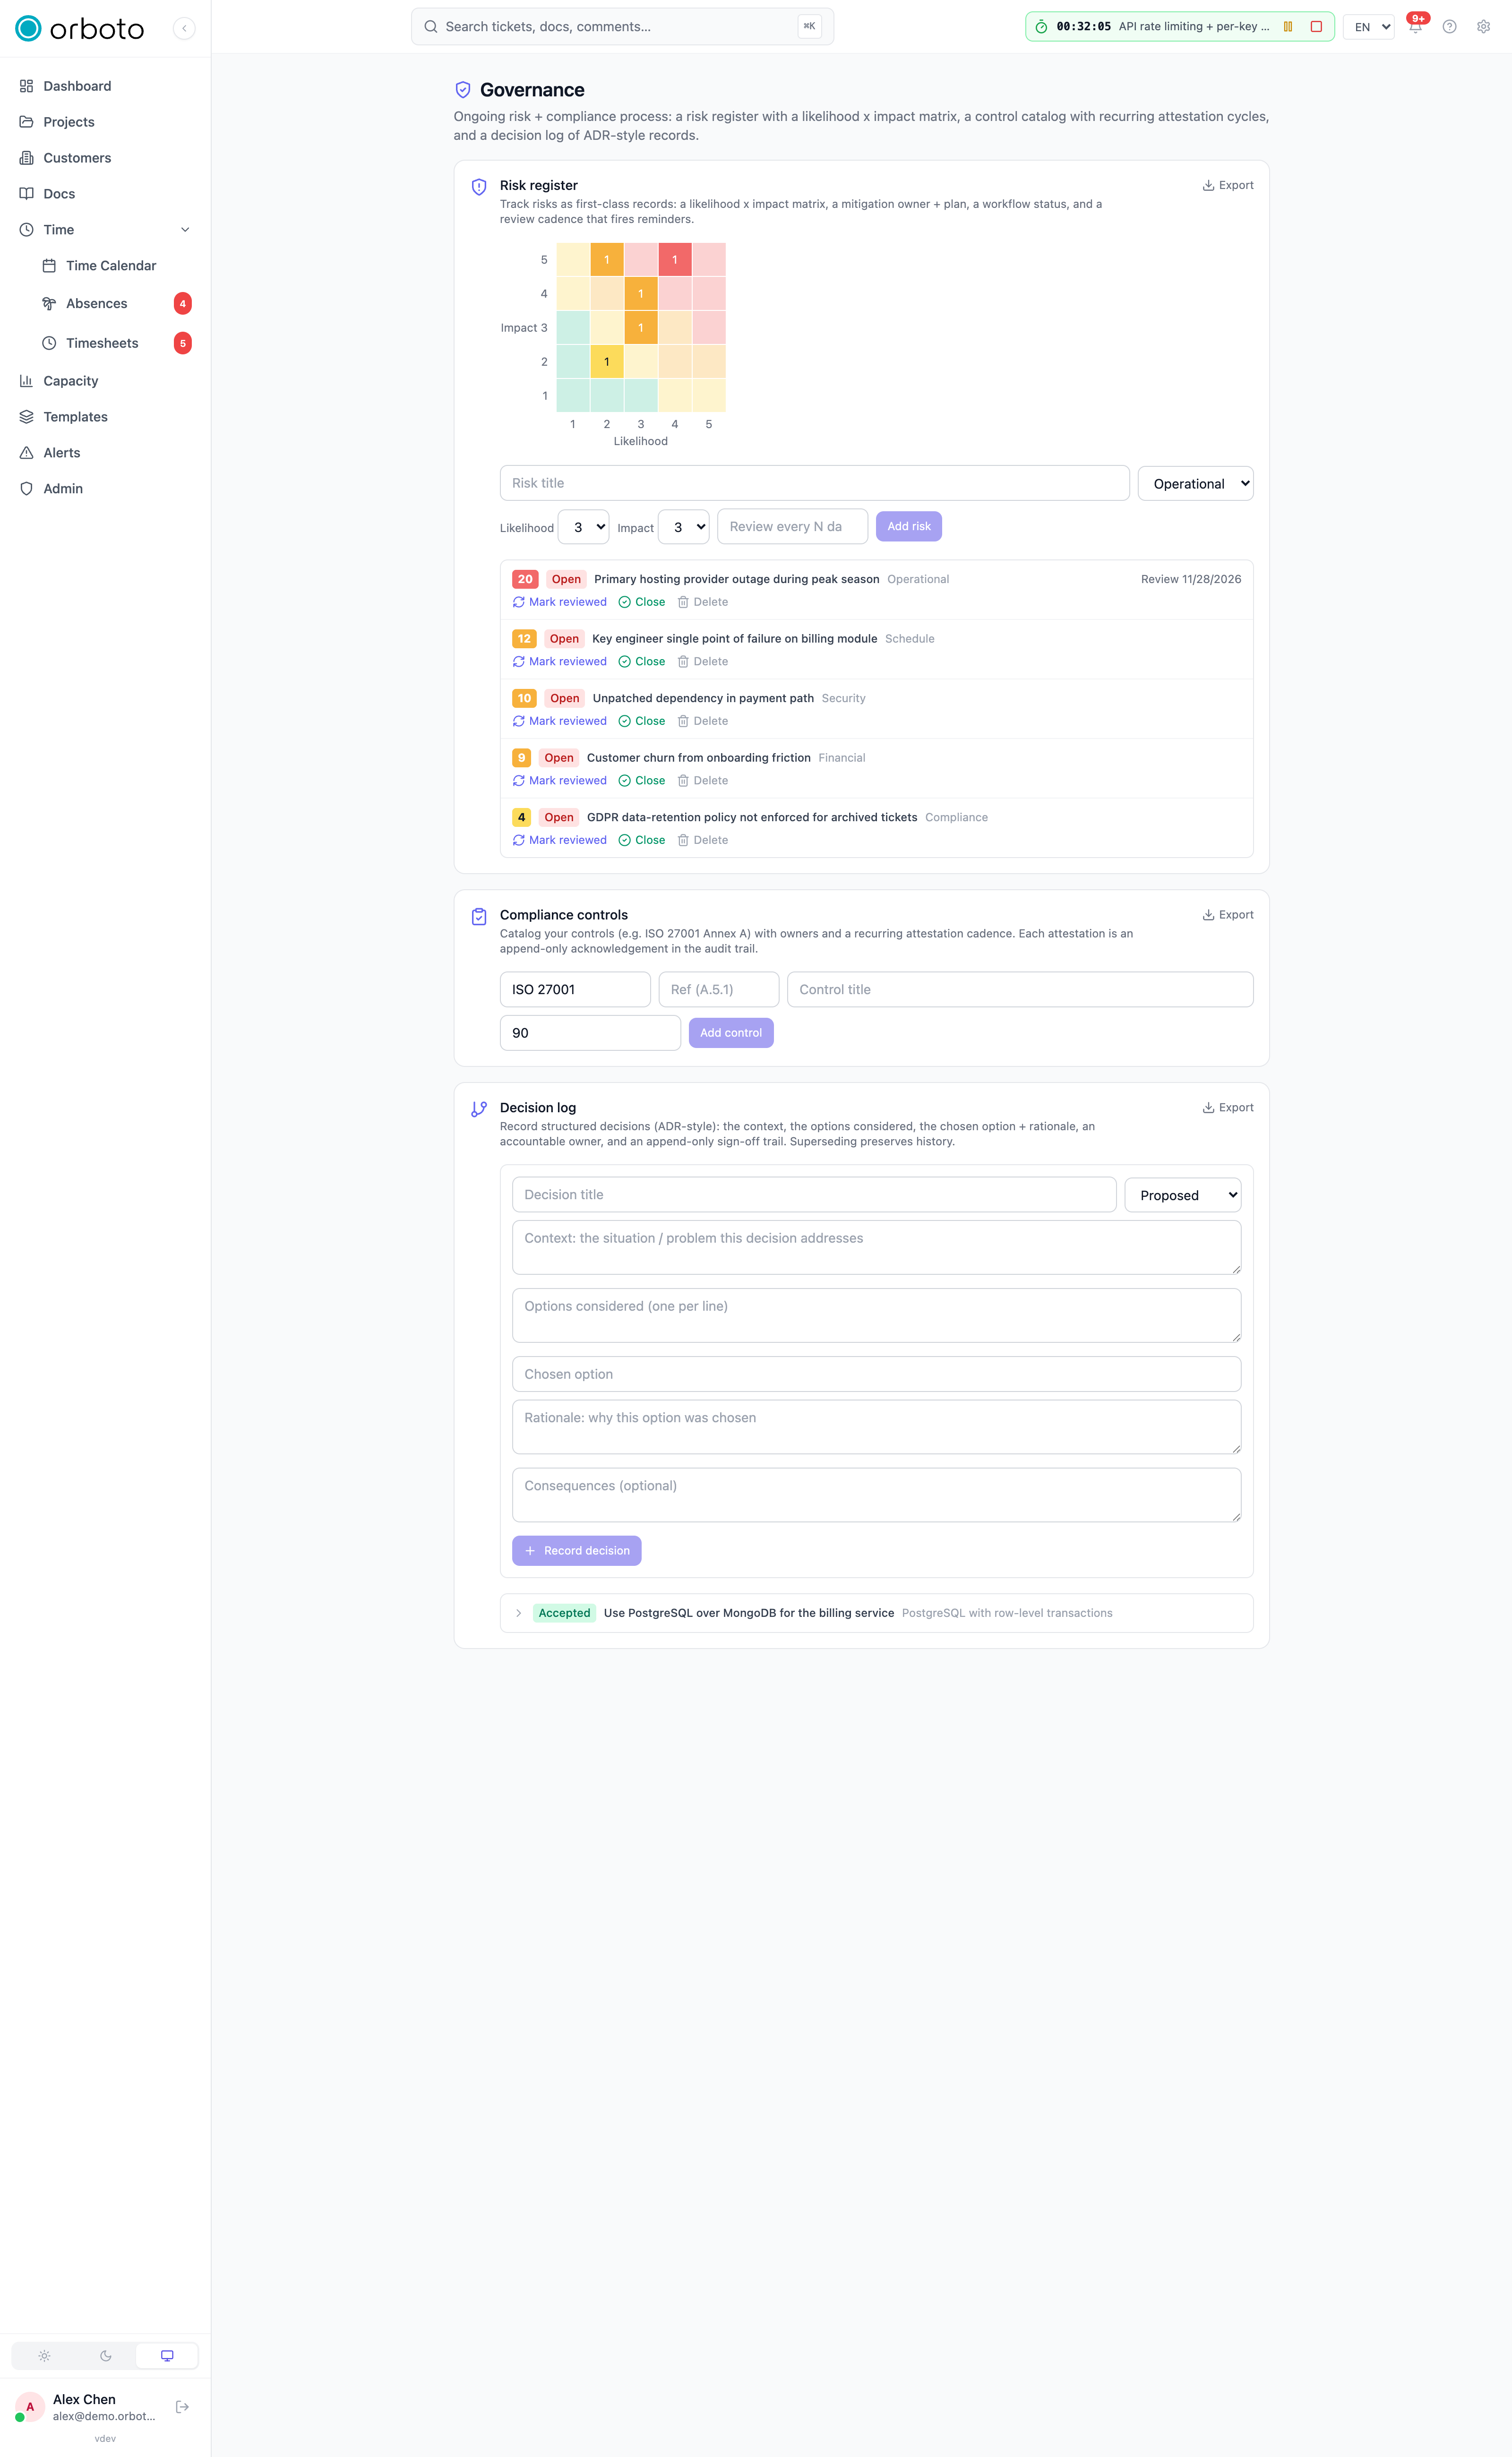Open the Impact dropdown
Screen dimensions: 1512x2457
click(x=683, y=527)
